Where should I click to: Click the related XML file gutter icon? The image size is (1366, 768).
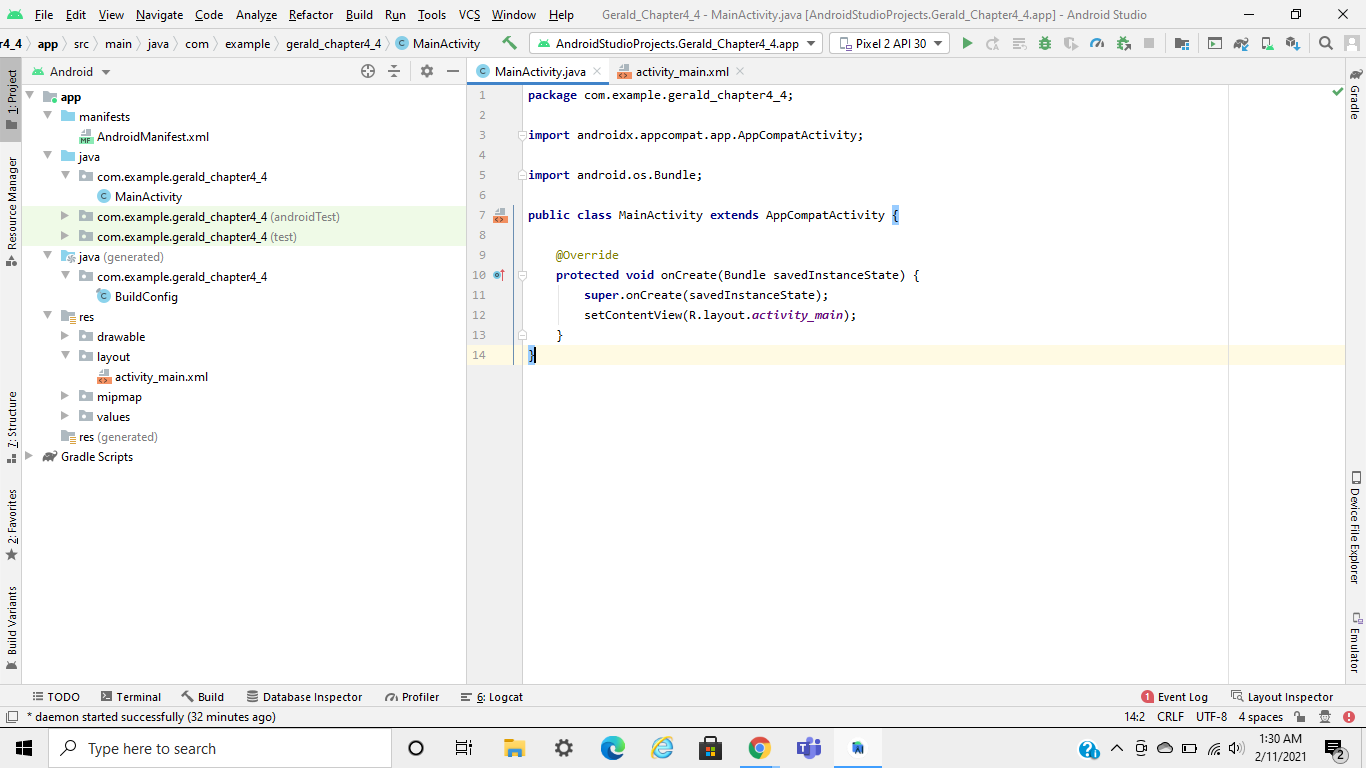pos(501,215)
